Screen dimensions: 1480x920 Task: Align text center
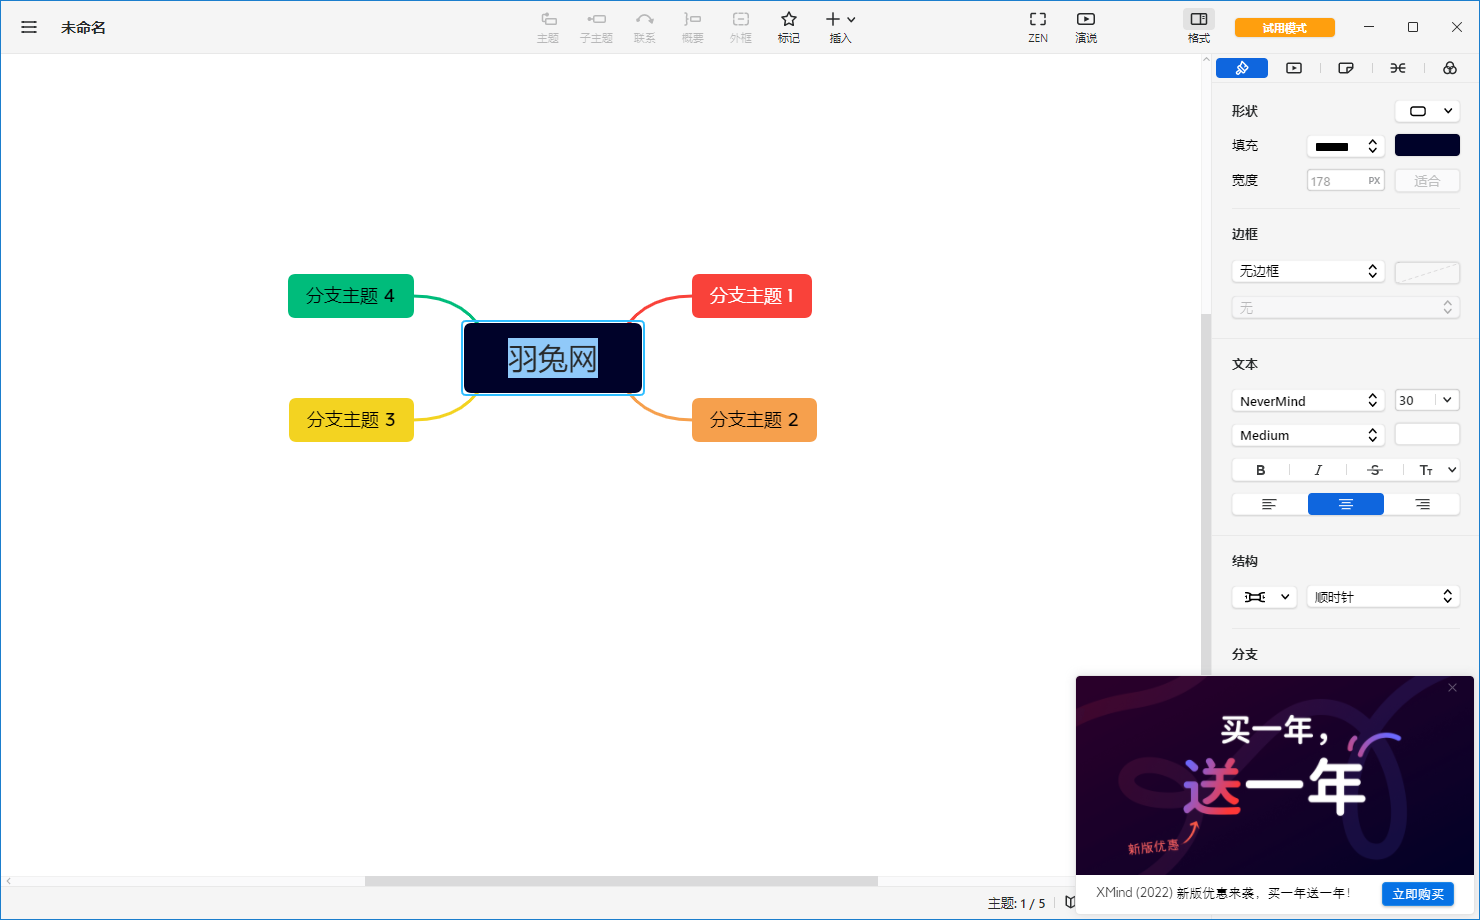[1346, 504]
